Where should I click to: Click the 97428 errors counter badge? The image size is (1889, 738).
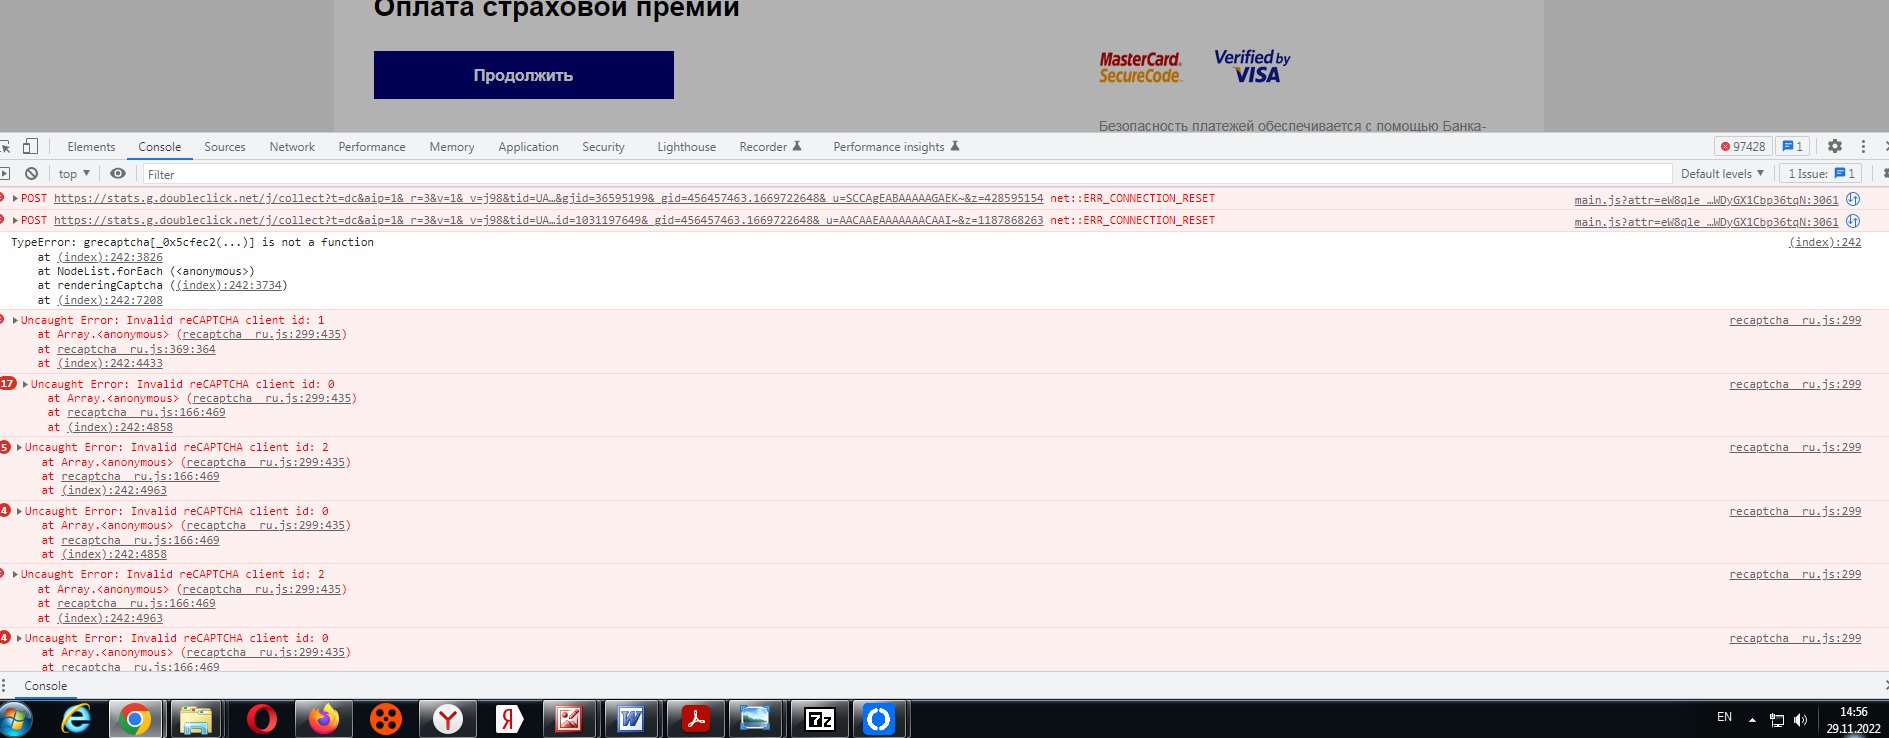1743,146
